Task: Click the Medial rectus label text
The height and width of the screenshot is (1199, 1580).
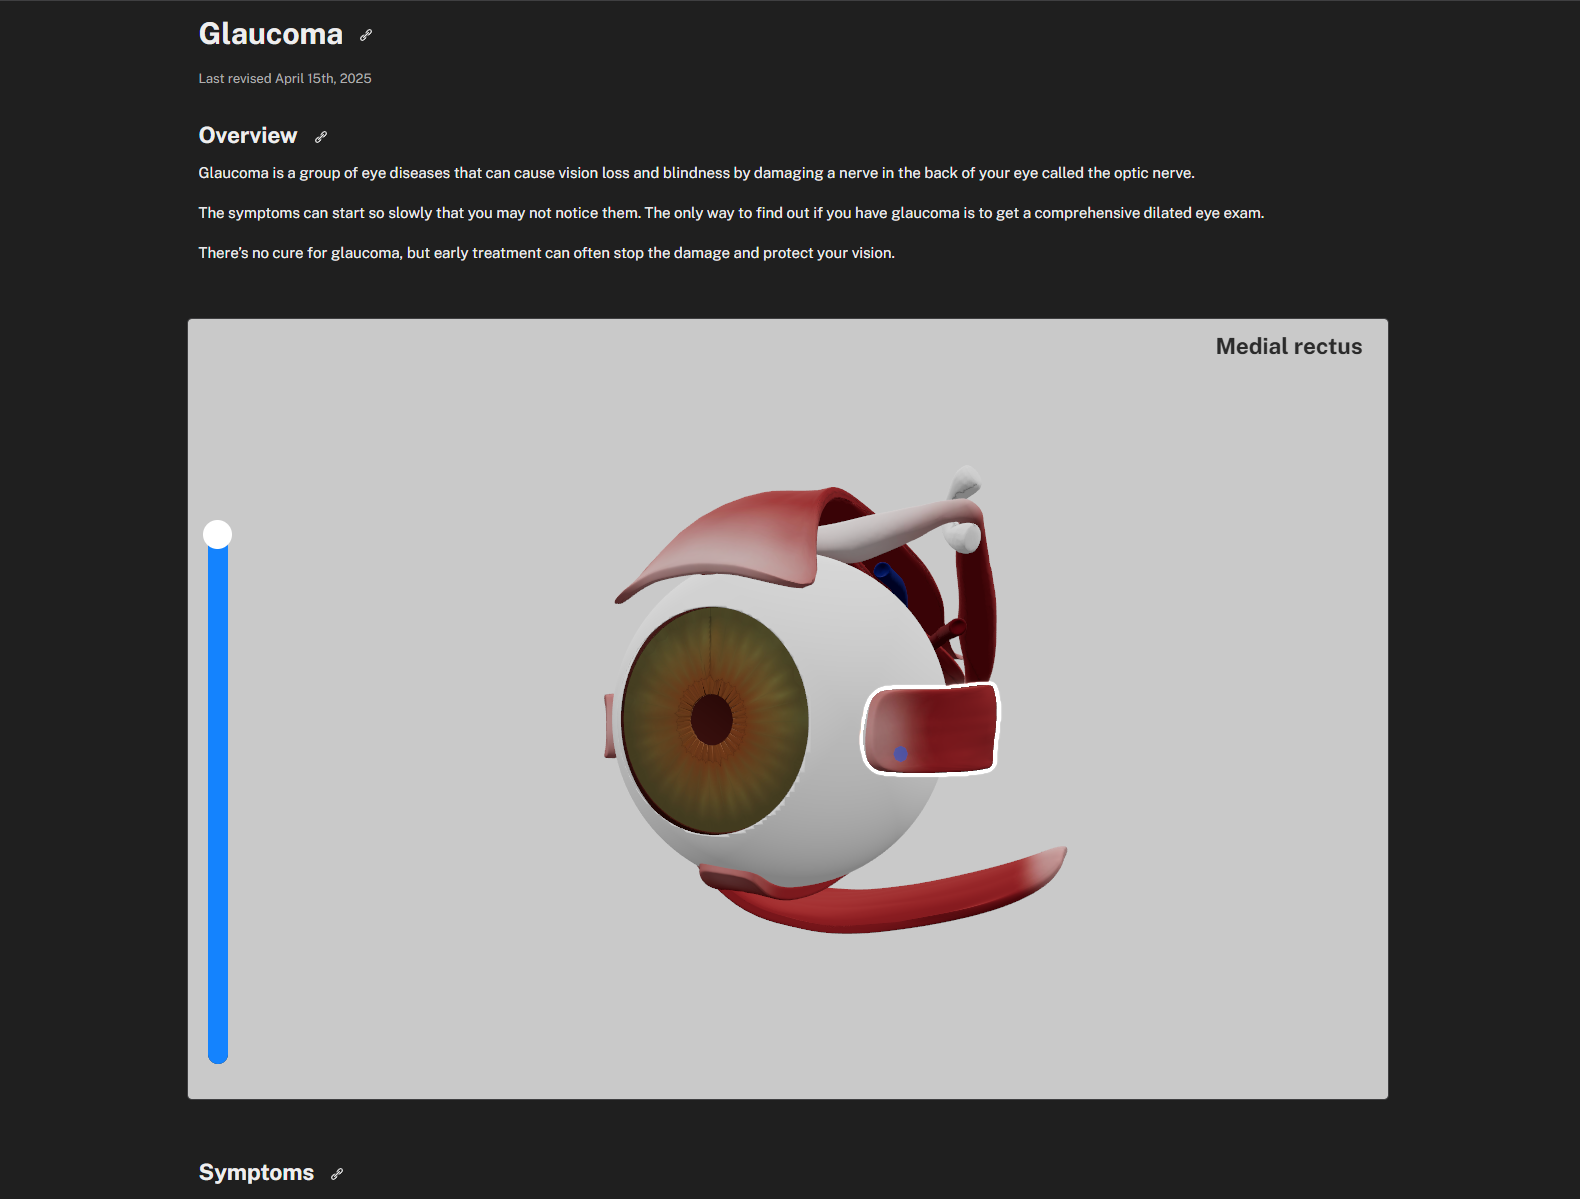Action: (x=1289, y=347)
